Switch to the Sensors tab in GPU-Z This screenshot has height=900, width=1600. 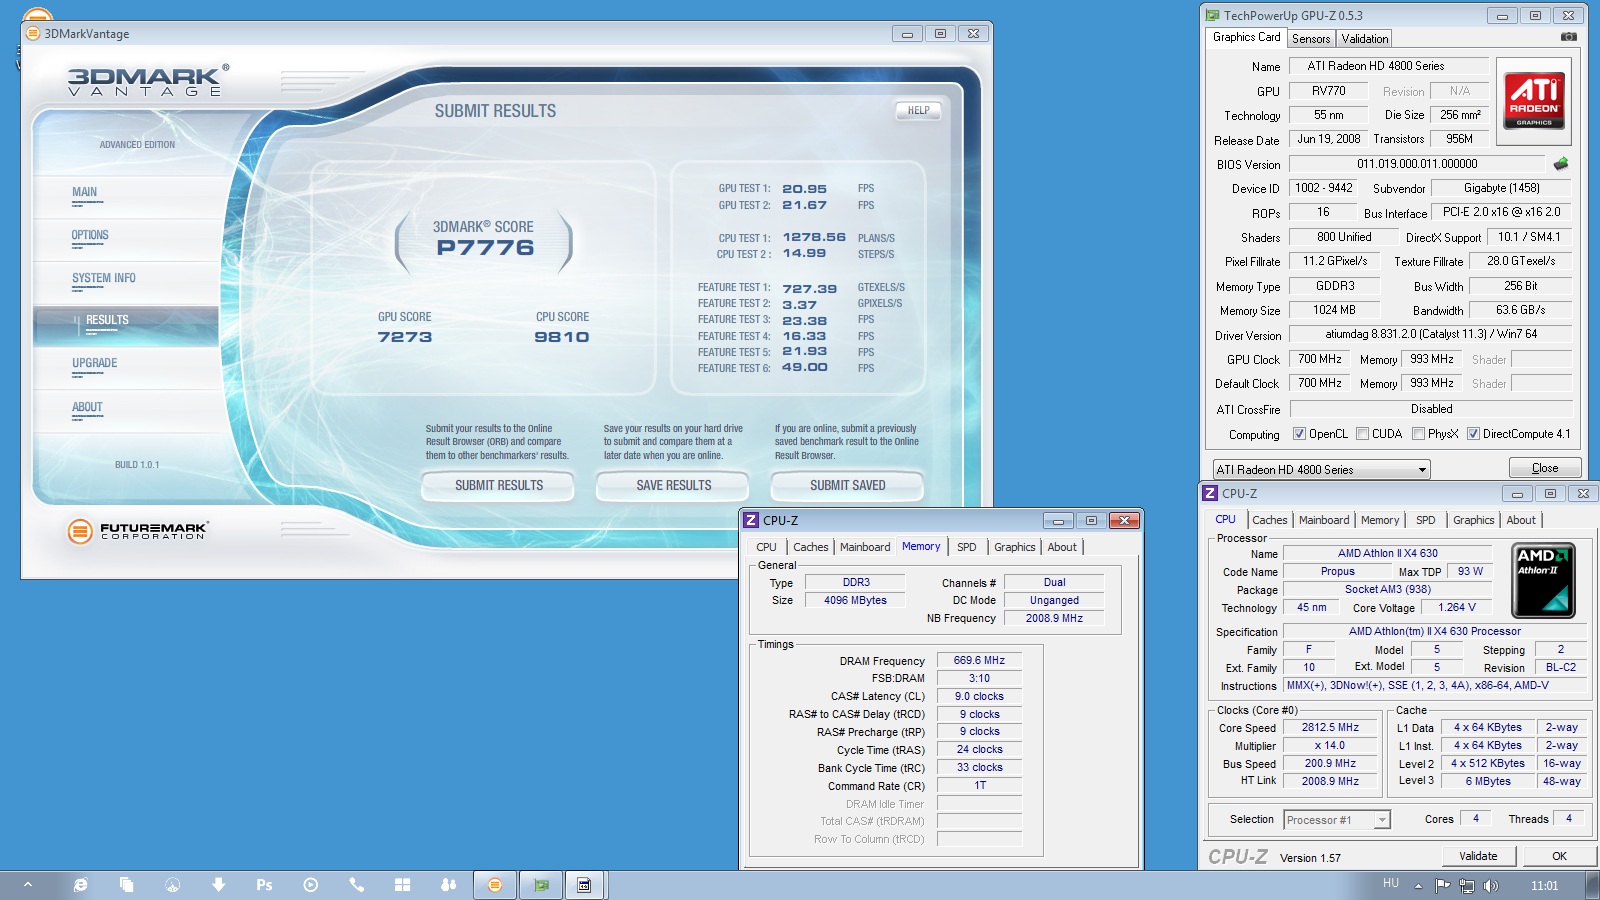click(x=1310, y=39)
